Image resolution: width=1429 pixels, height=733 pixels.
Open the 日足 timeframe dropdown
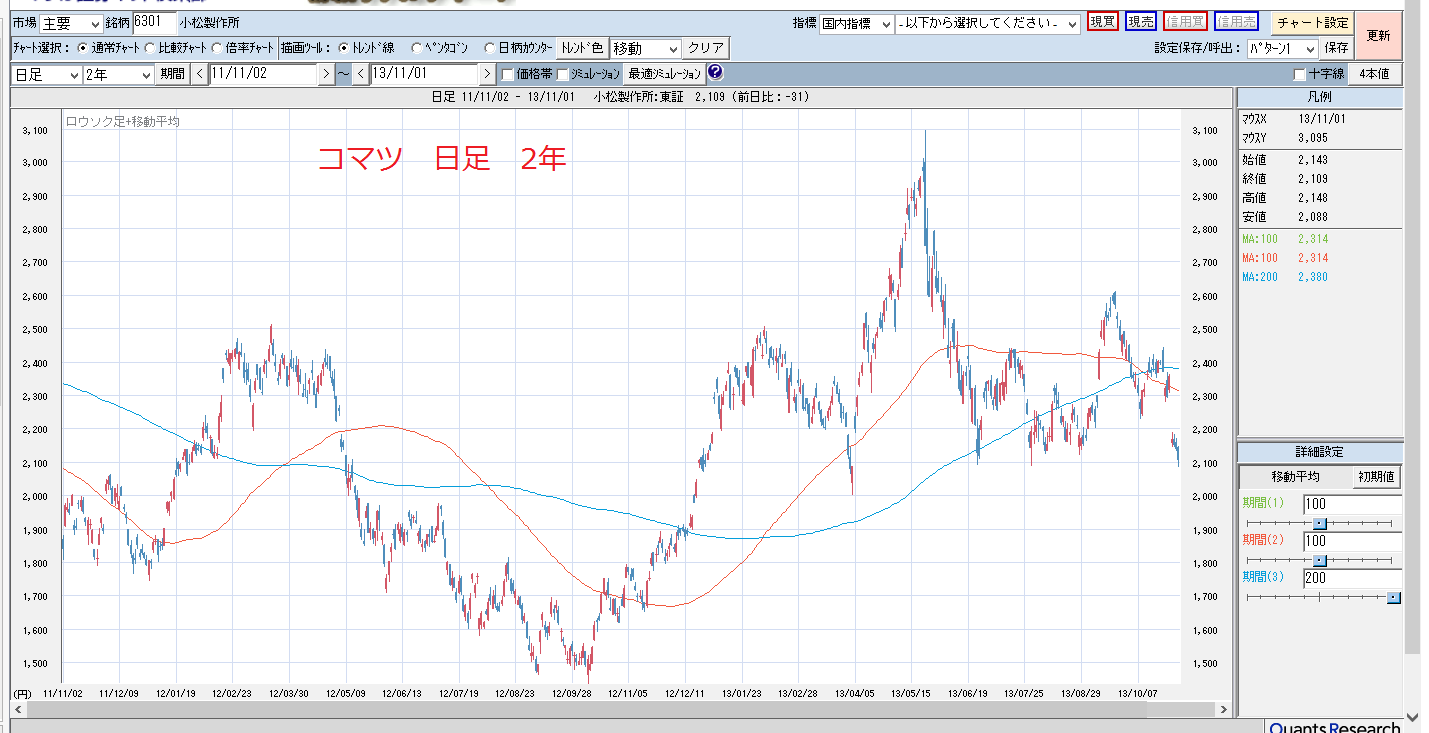point(46,74)
